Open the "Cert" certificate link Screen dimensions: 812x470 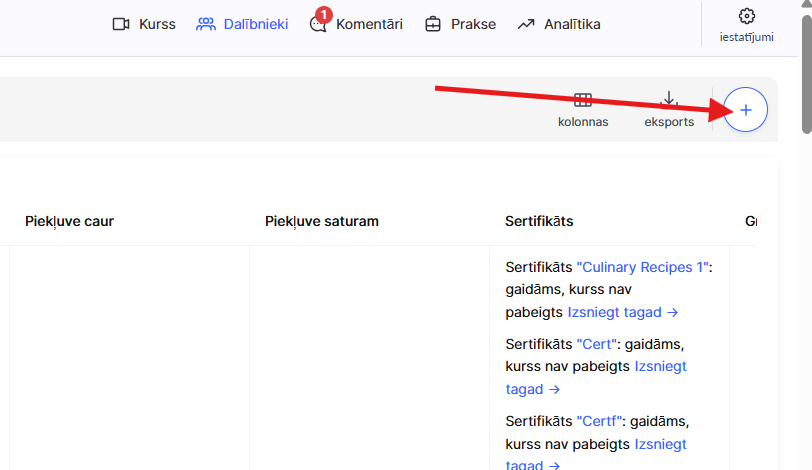[596, 344]
